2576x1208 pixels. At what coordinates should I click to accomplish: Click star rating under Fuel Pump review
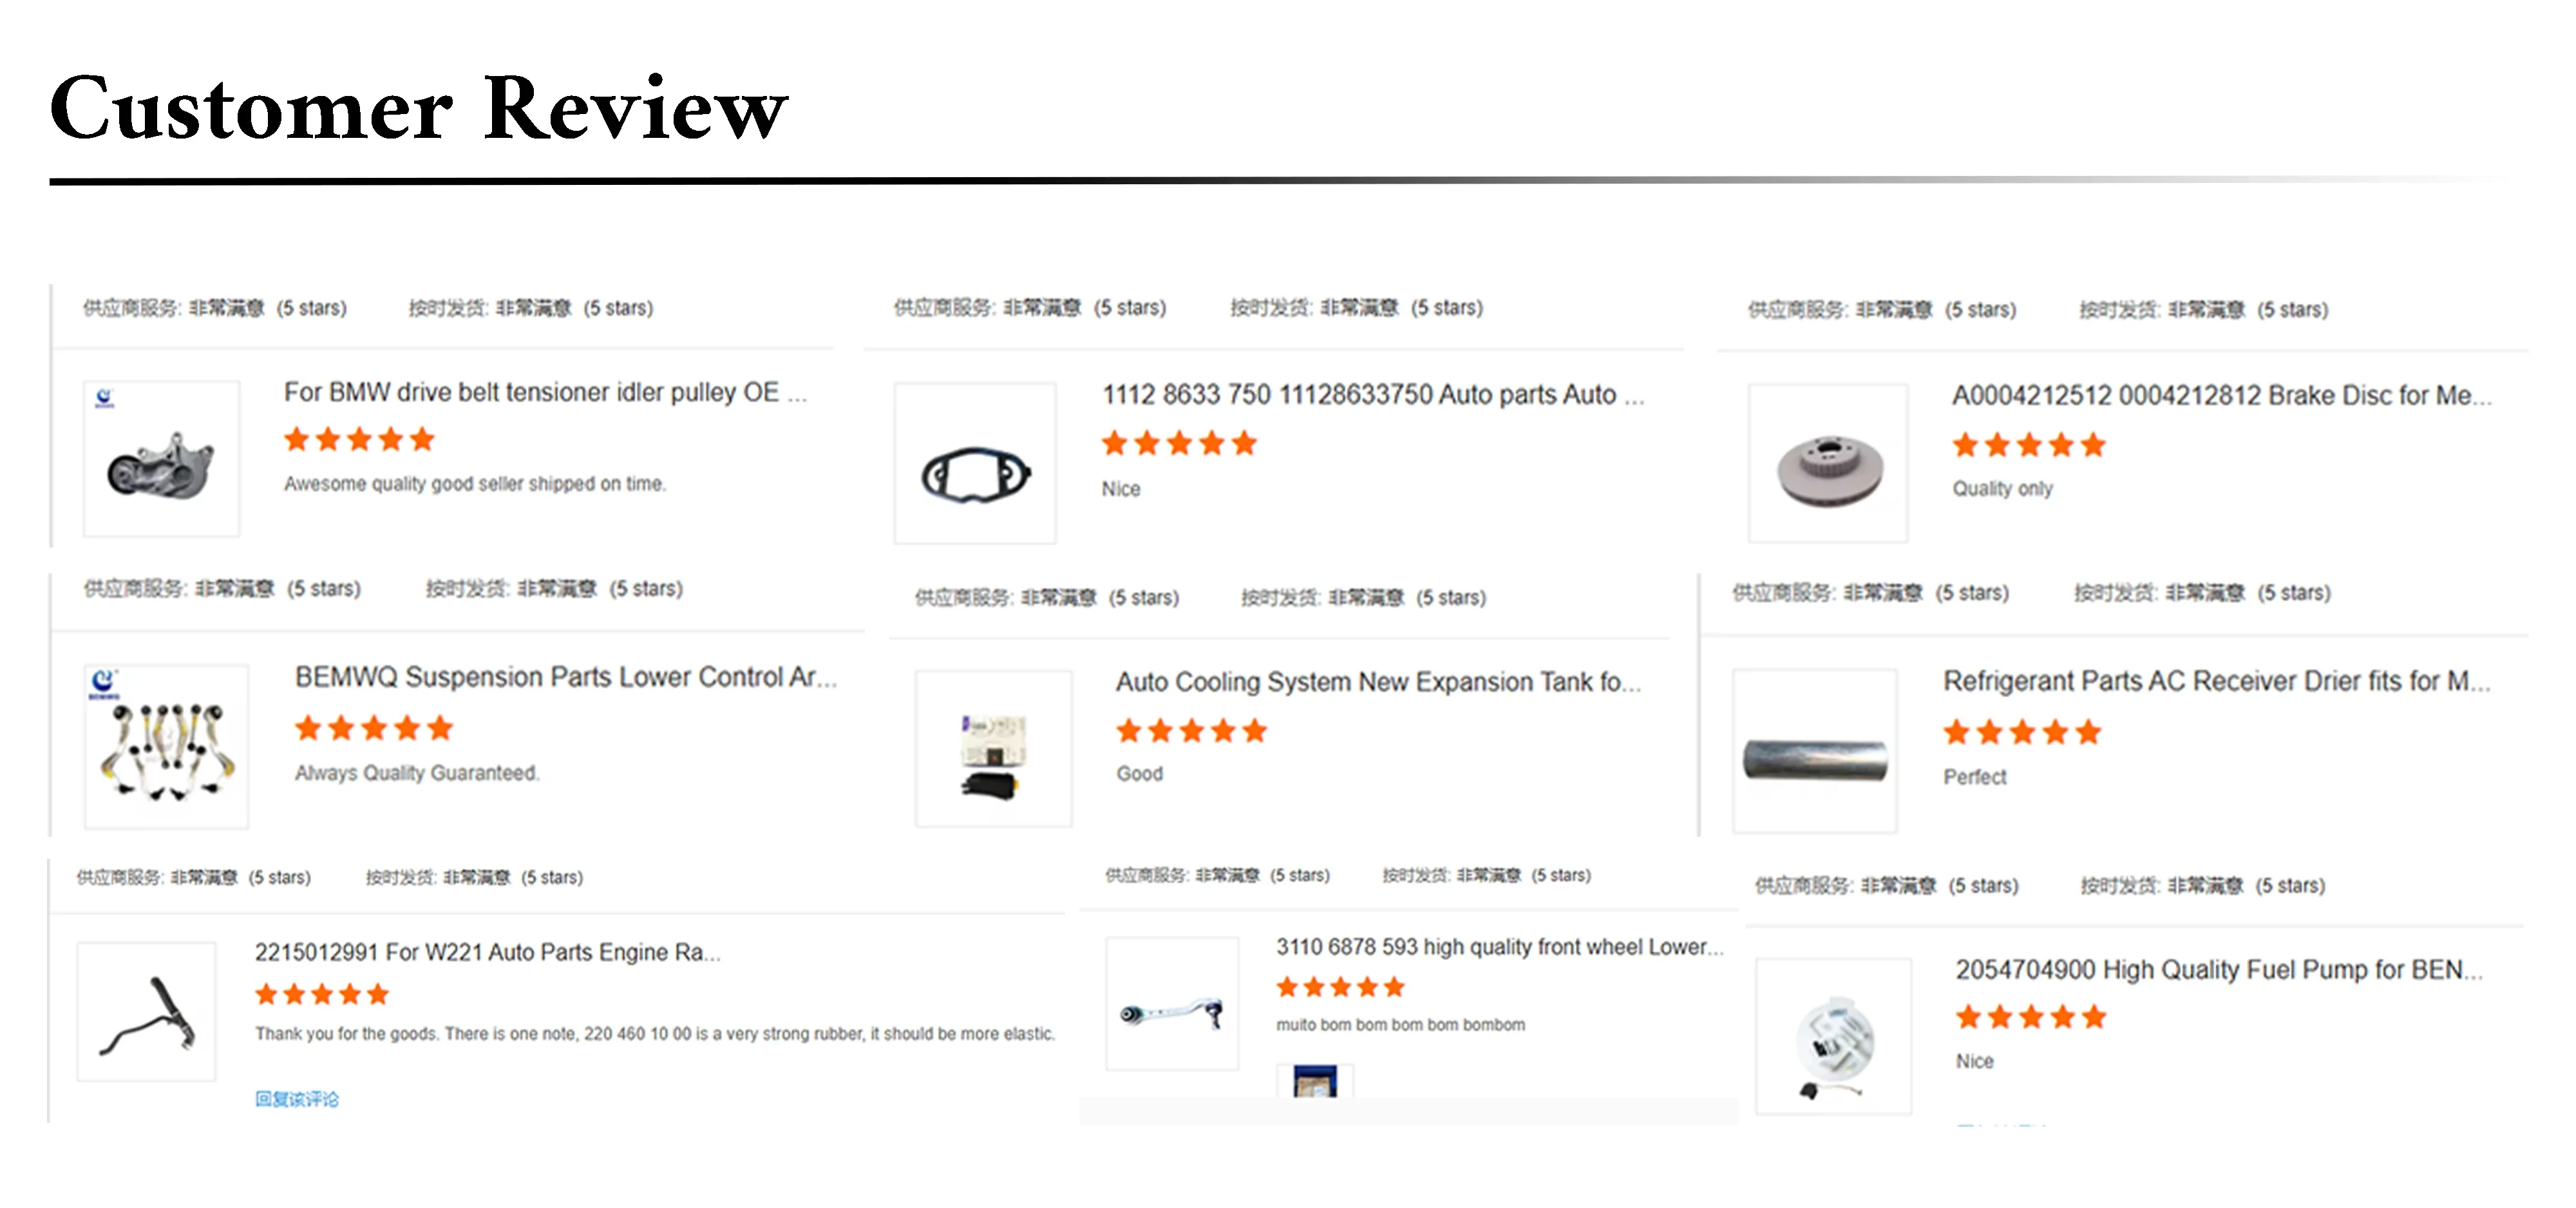coord(2031,1017)
